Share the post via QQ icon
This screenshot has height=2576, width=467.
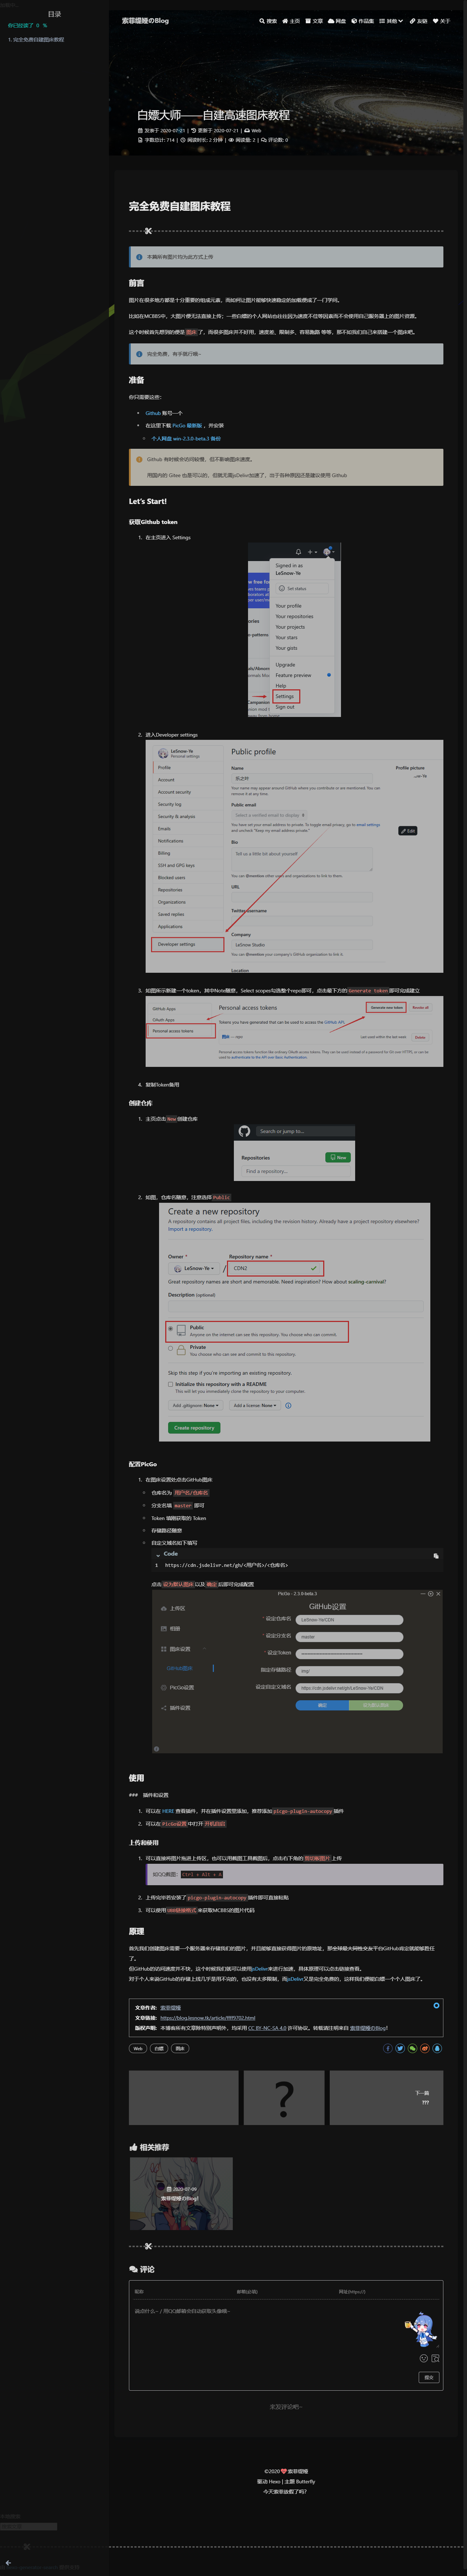[x=436, y=2048]
